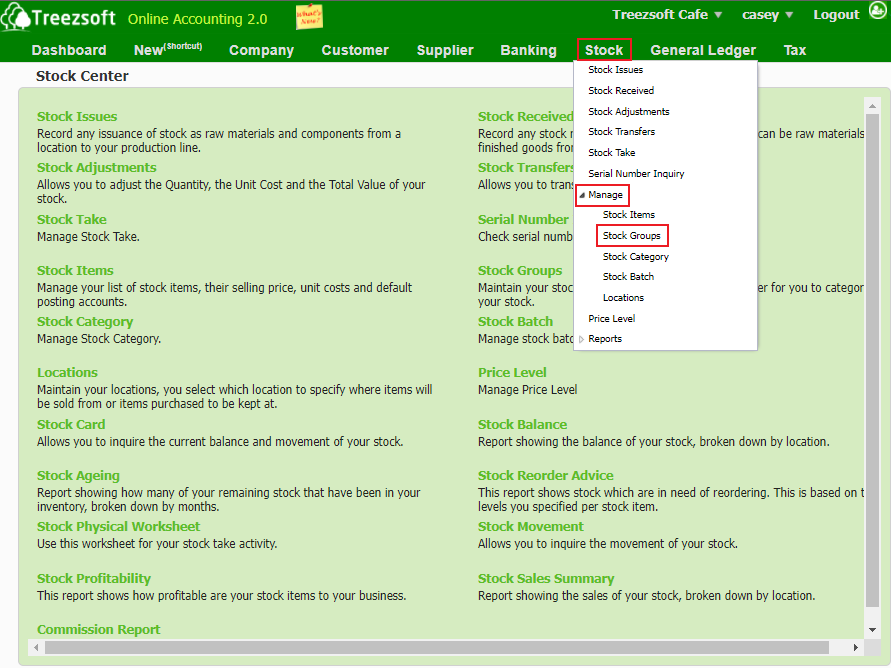Collapse the Manage submenu arrow

coord(582,195)
